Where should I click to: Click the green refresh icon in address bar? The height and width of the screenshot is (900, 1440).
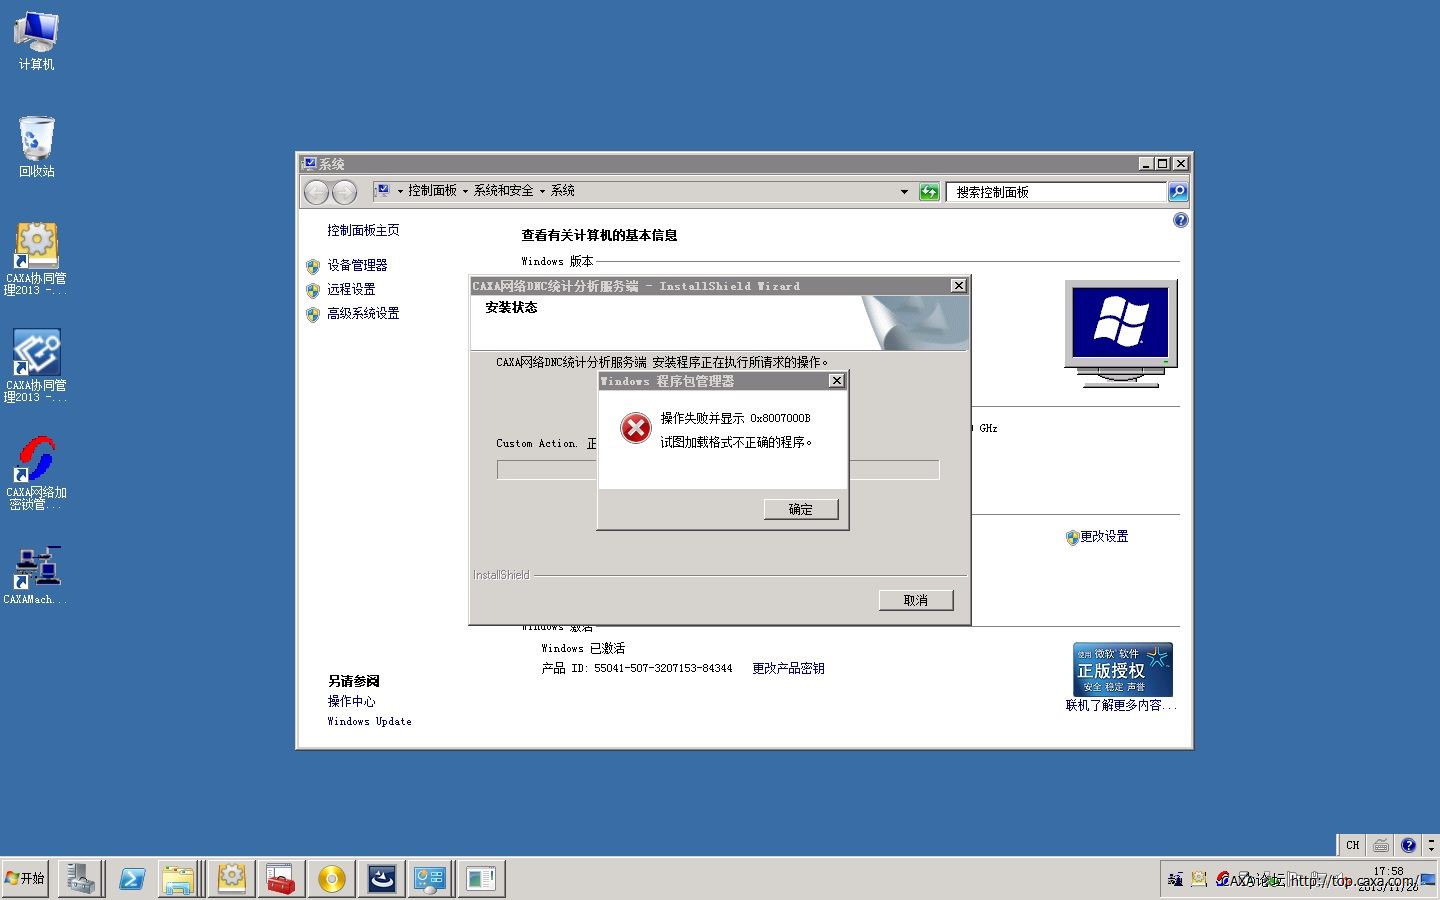[x=929, y=192]
